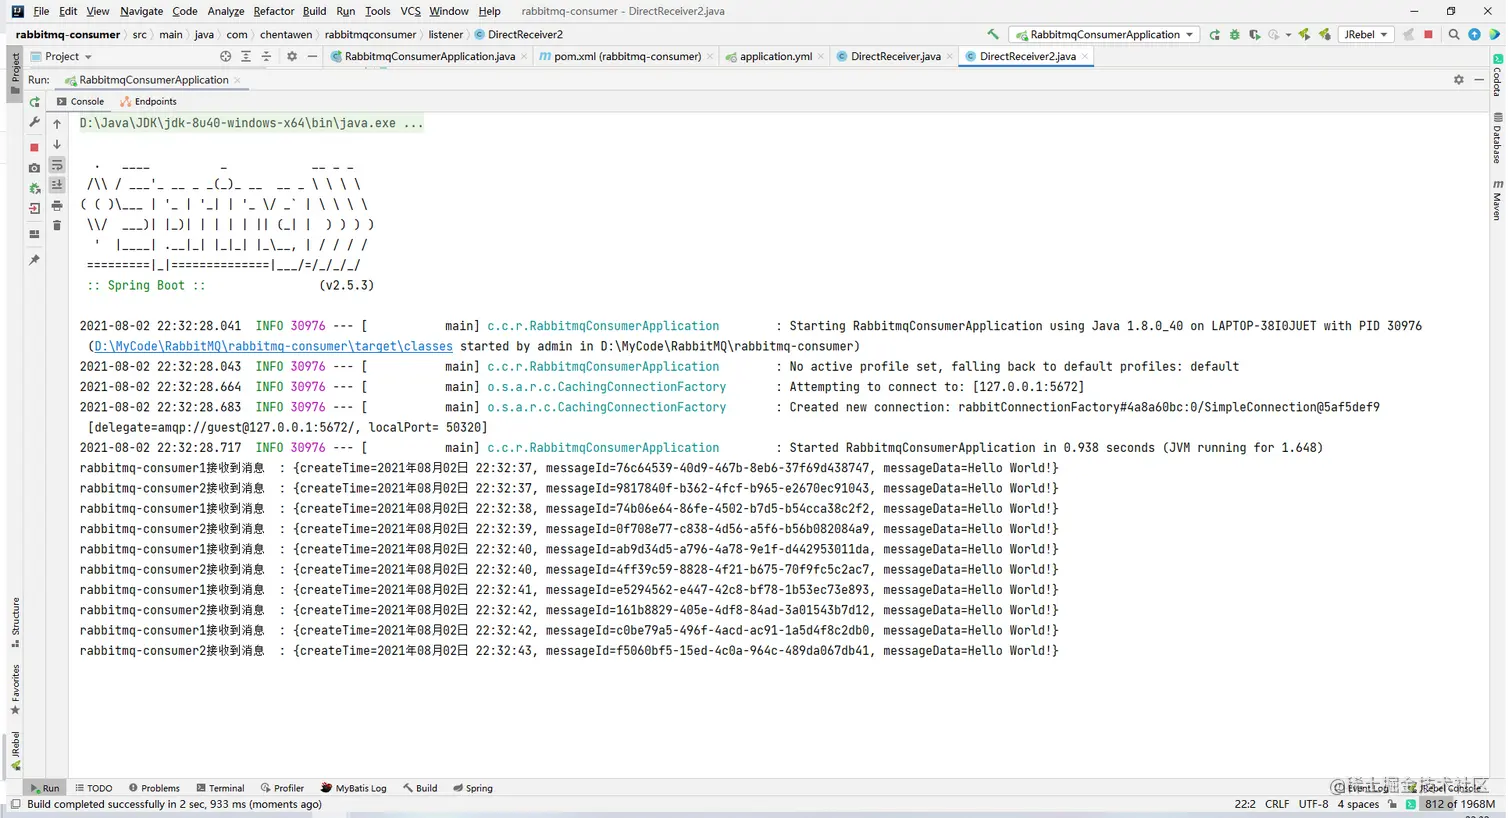
Task: Open the Database side panel
Action: [1497, 138]
